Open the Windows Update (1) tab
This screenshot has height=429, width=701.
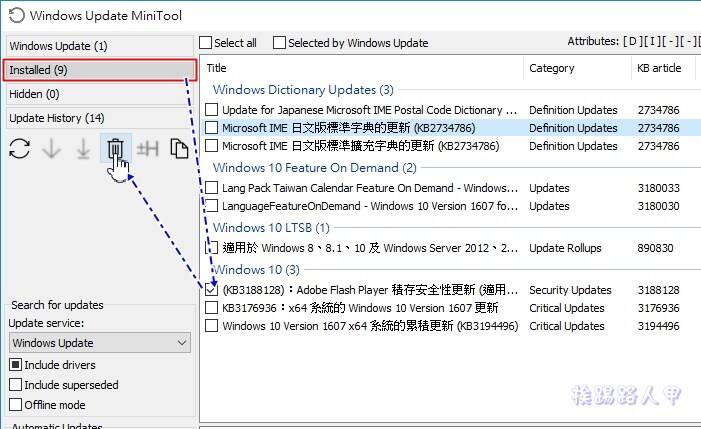point(100,46)
